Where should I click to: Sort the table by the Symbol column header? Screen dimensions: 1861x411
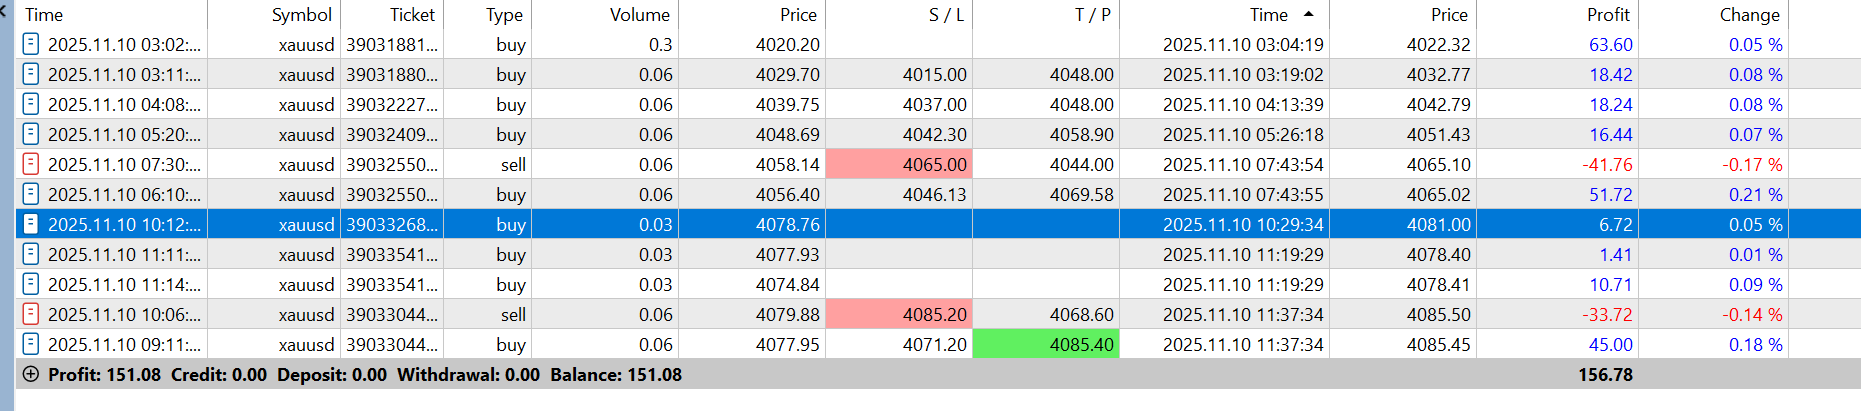(x=301, y=14)
